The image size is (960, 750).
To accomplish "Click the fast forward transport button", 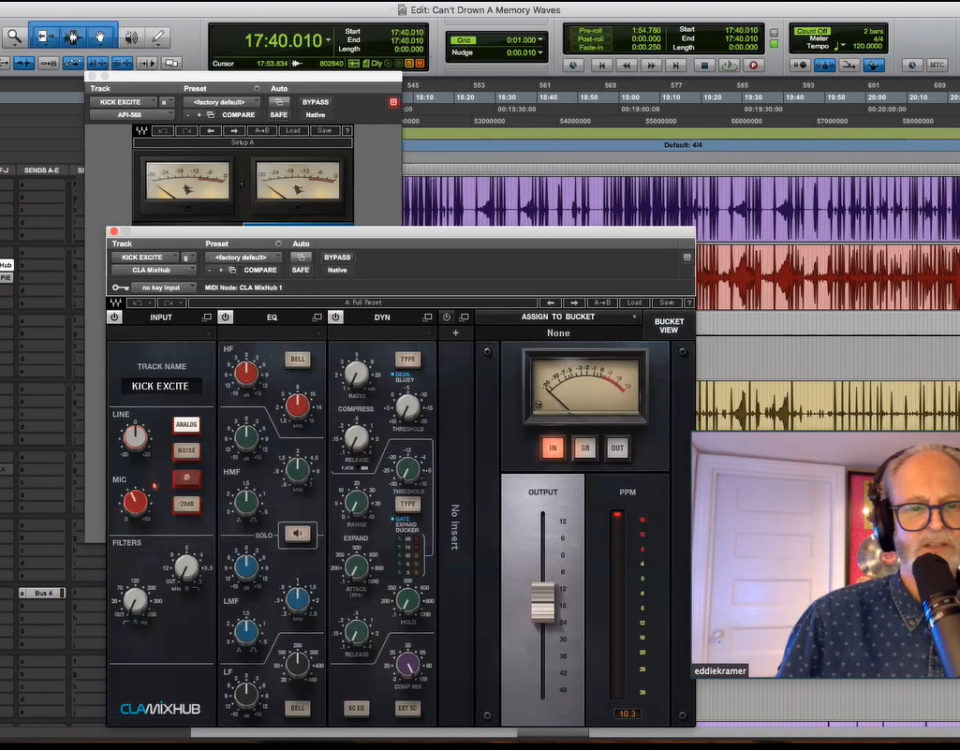I will coord(651,65).
